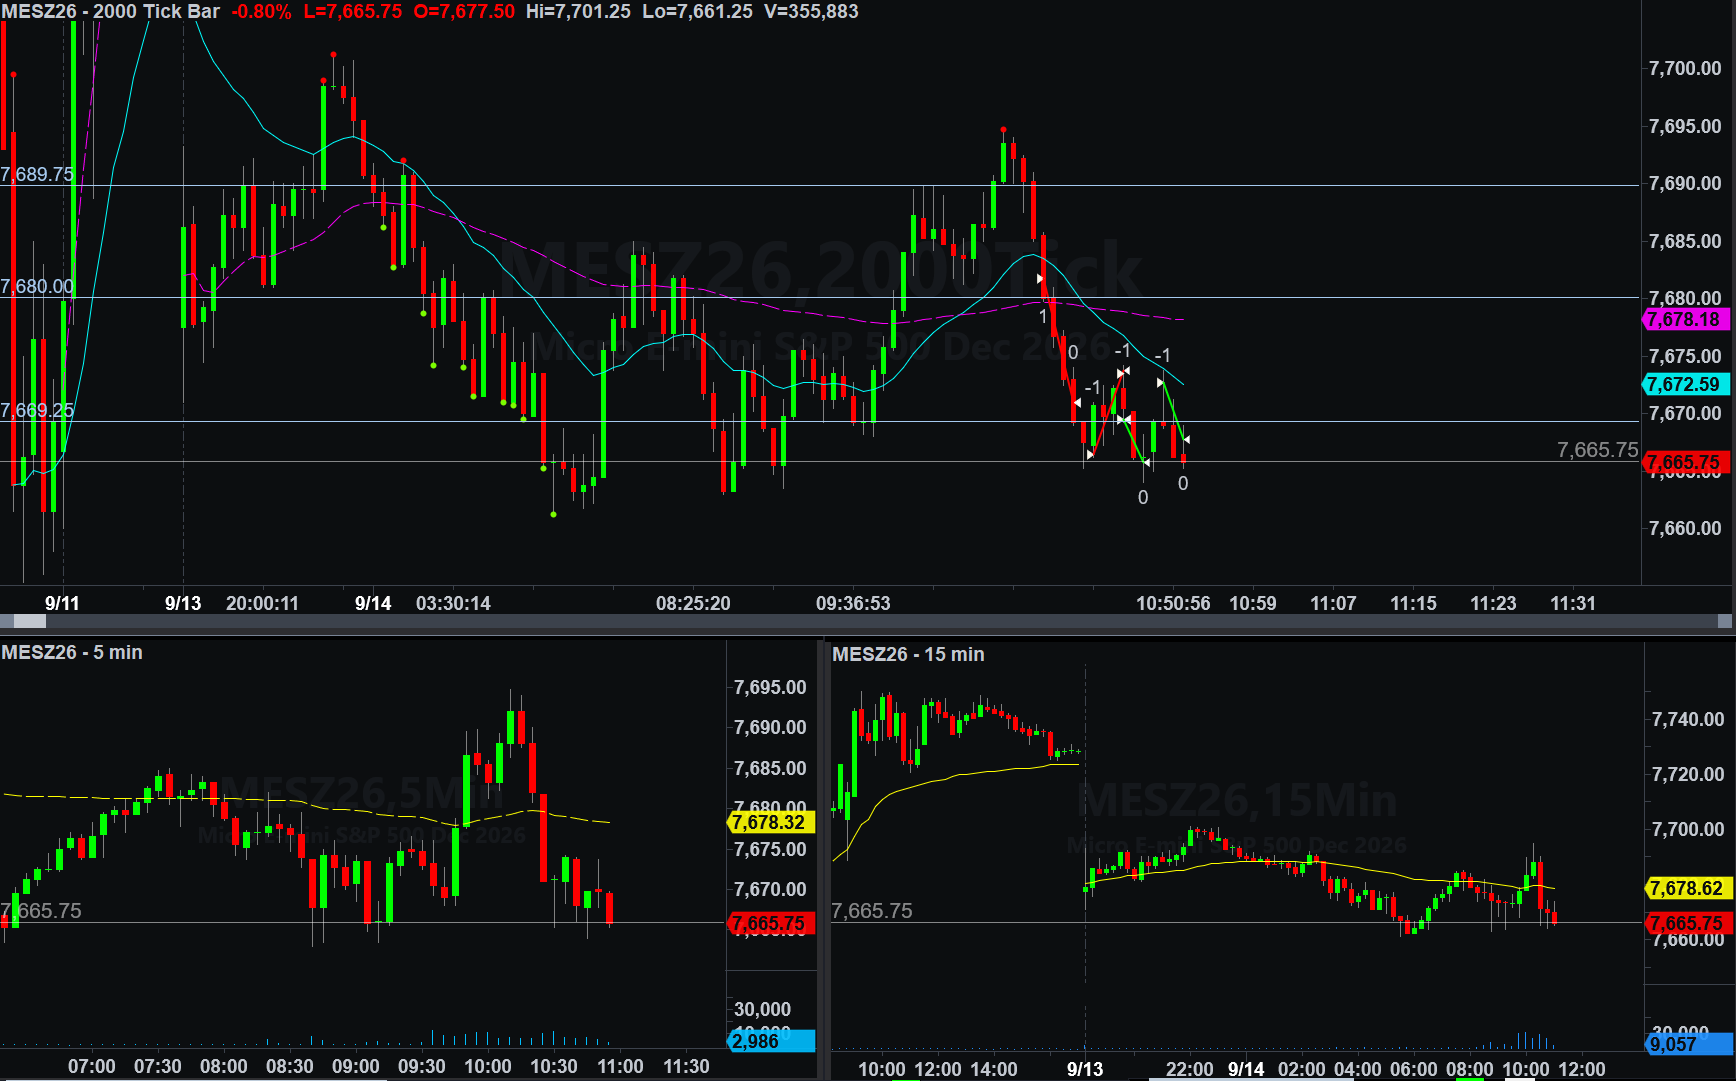Image resolution: width=1736 pixels, height=1081 pixels.
Task: Click the L=7,665.75 last price header value
Action: coord(353,12)
